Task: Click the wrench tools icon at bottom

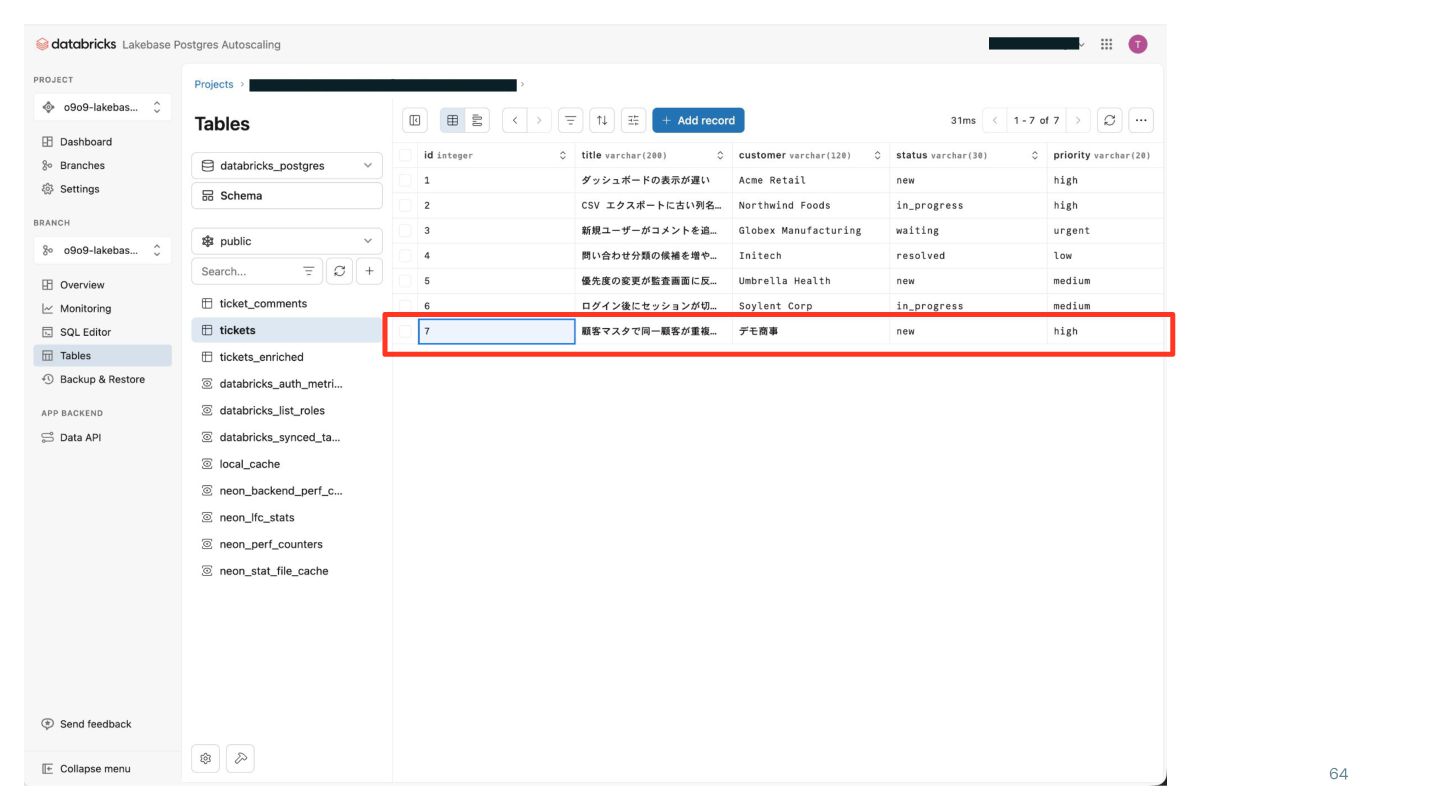Action: pos(241,759)
